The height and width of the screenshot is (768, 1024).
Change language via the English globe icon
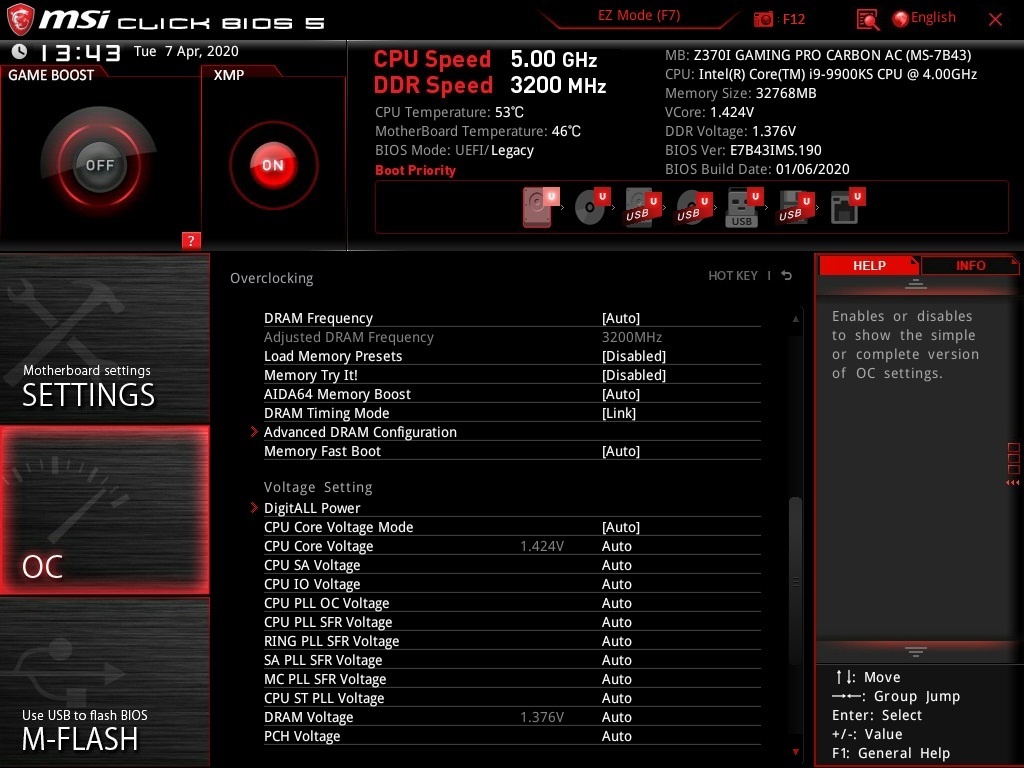click(x=923, y=18)
